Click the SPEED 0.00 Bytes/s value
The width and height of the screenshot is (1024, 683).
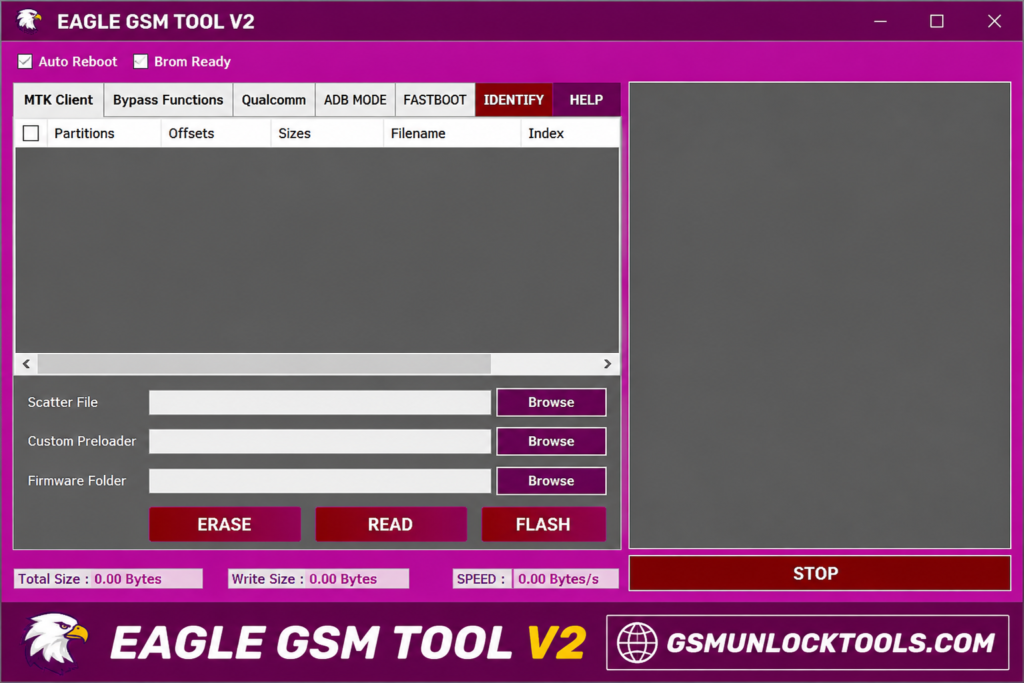(x=566, y=579)
